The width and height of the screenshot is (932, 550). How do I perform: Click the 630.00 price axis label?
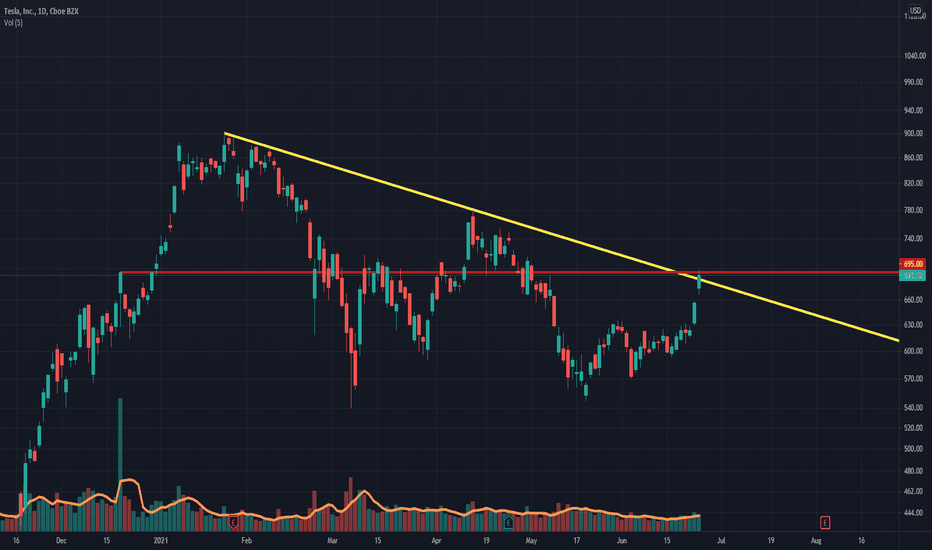(x=914, y=325)
